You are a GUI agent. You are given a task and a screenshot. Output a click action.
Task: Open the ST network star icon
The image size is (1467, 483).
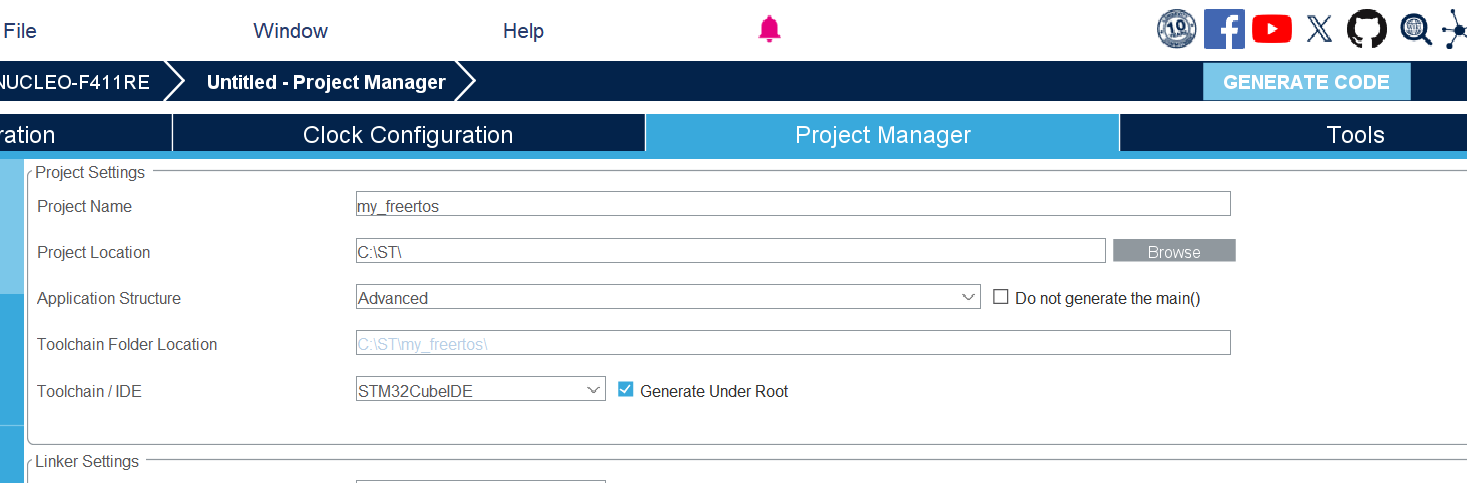pyautogui.click(x=1455, y=29)
